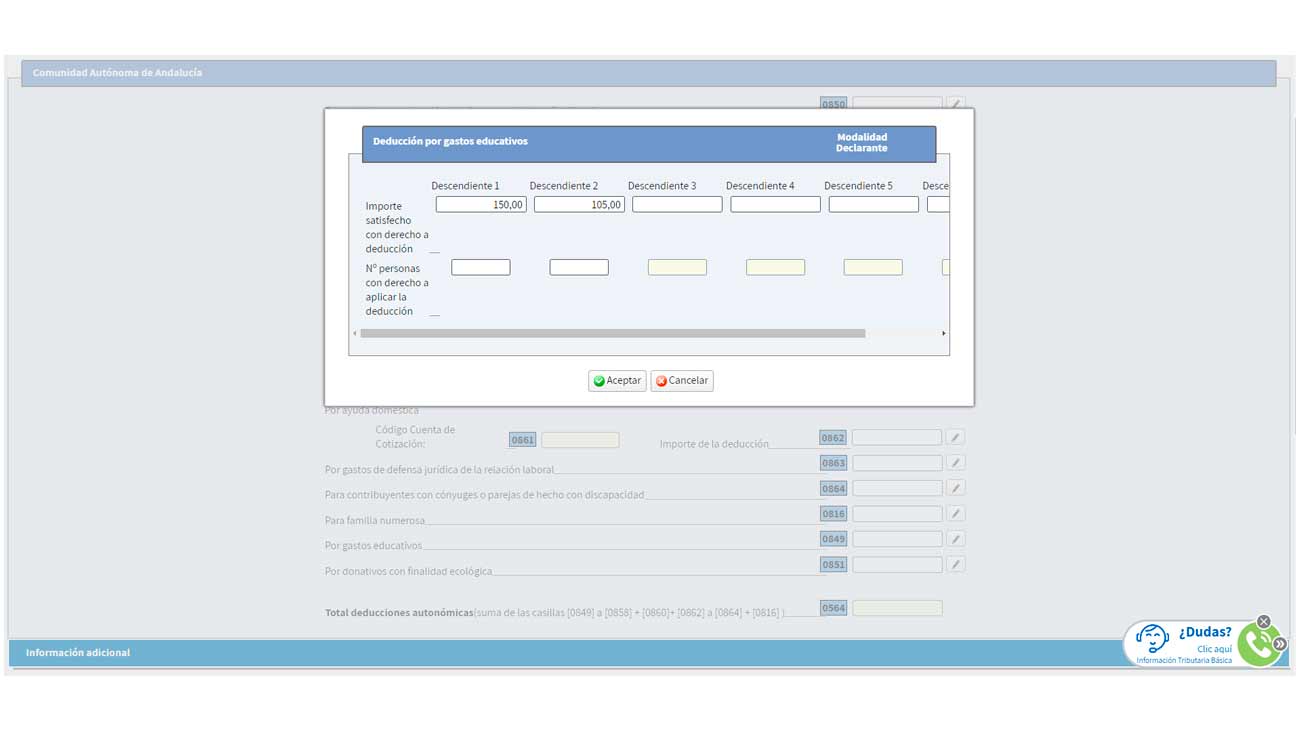
Task: Click the 0564 box code label
Action: (x=833, y=608)
